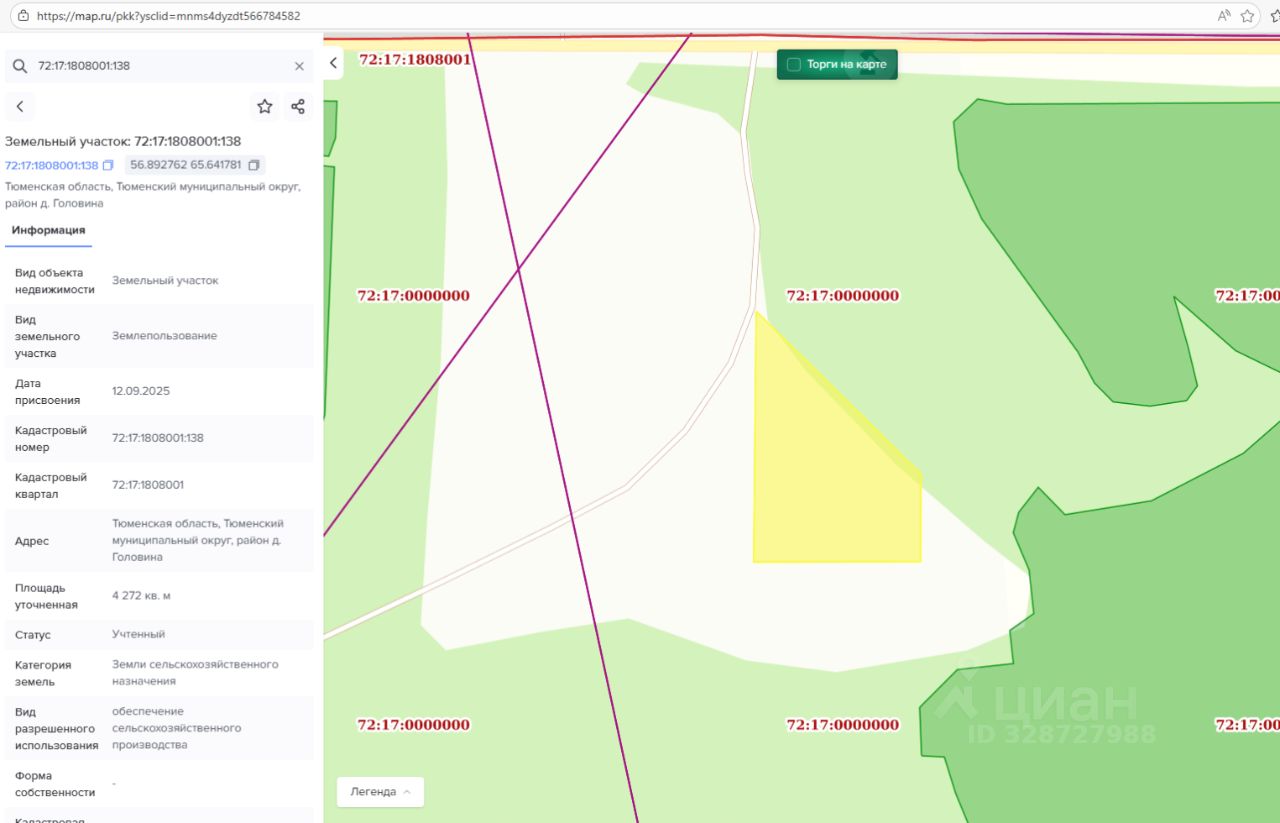This screenshot has width=1280, height=823.
Task: View site information icon in address bar
Action: [x=23, y=16]
